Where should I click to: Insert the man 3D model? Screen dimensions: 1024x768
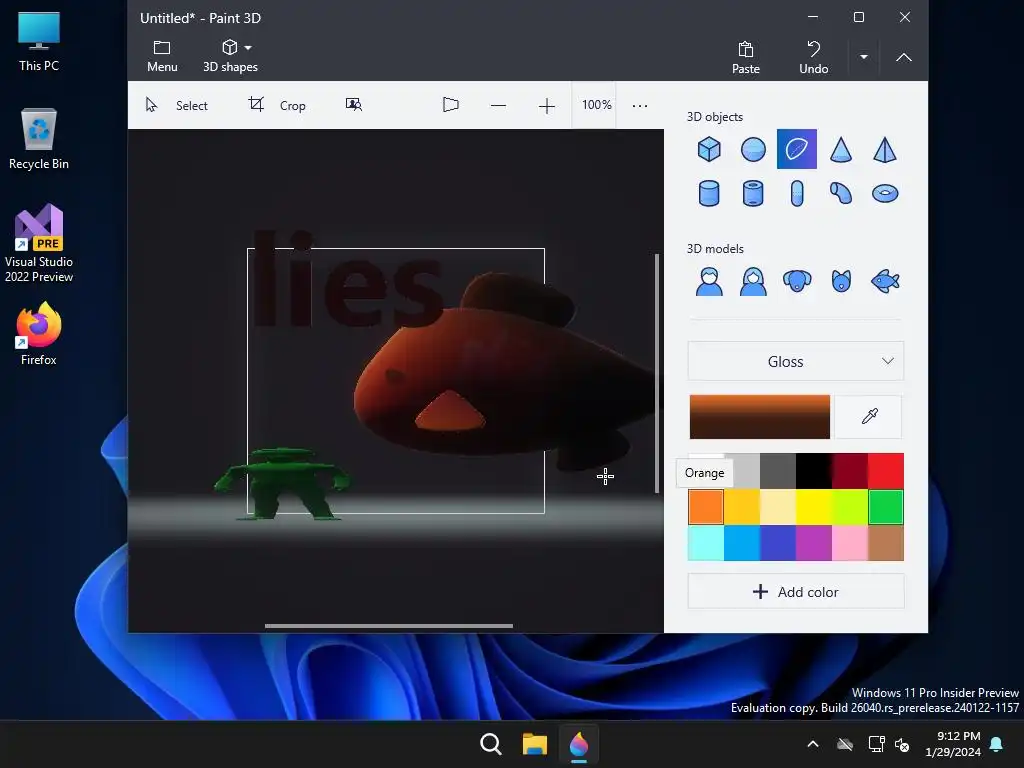[x=709, y=281]
